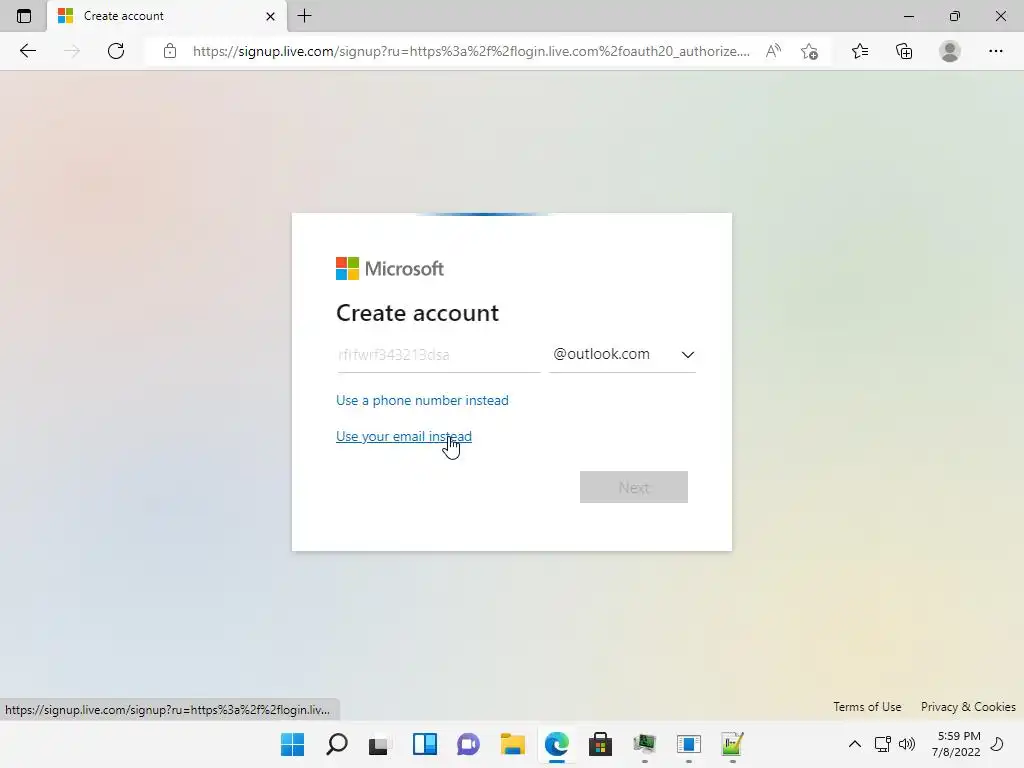Select the Create account browser tab
This screenshot has height=768, width=1024.
(x=167, y=16)
